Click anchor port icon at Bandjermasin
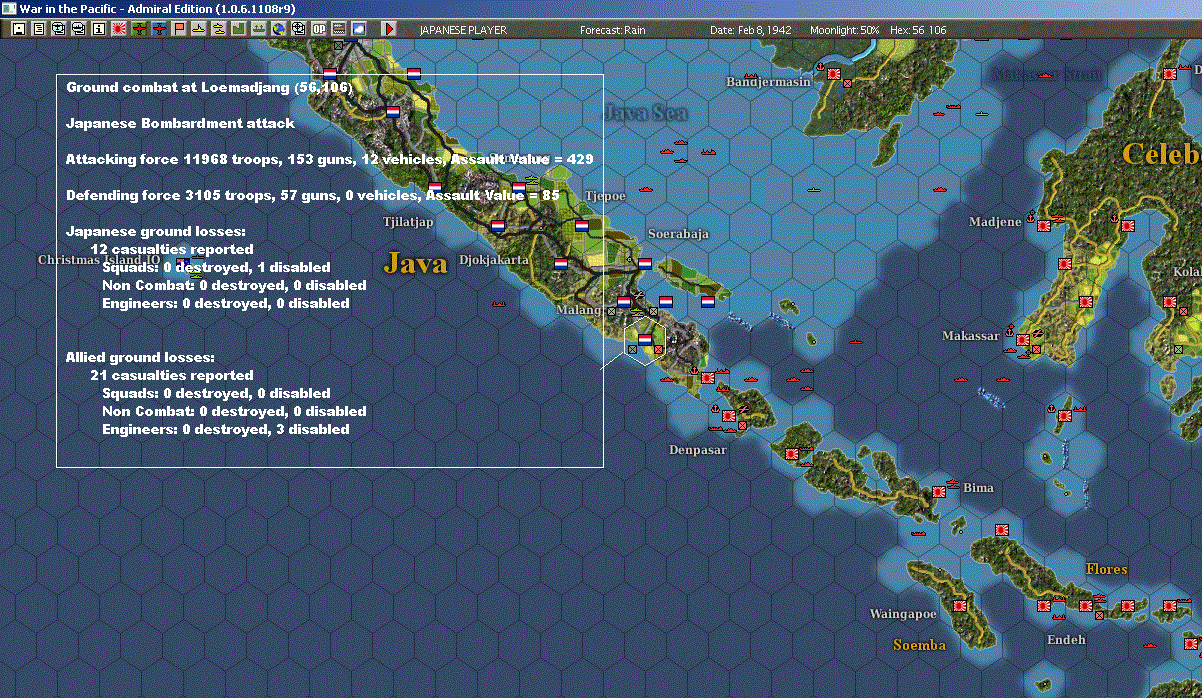Viewport: 1202px width, 698px height. (x=820, y=66)
